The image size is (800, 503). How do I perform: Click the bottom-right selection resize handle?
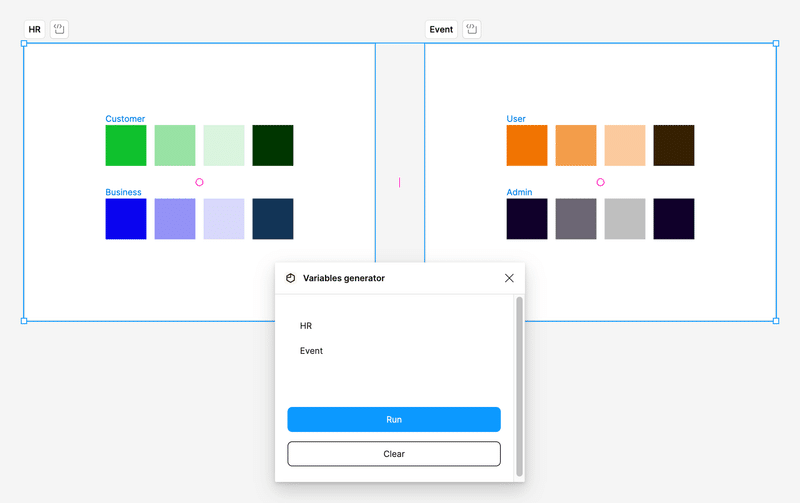776,321
